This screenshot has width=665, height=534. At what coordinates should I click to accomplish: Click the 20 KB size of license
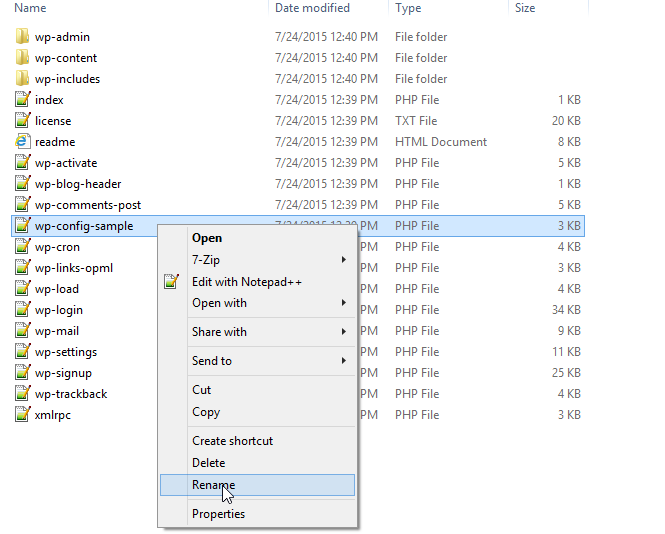tap(566, 121)
